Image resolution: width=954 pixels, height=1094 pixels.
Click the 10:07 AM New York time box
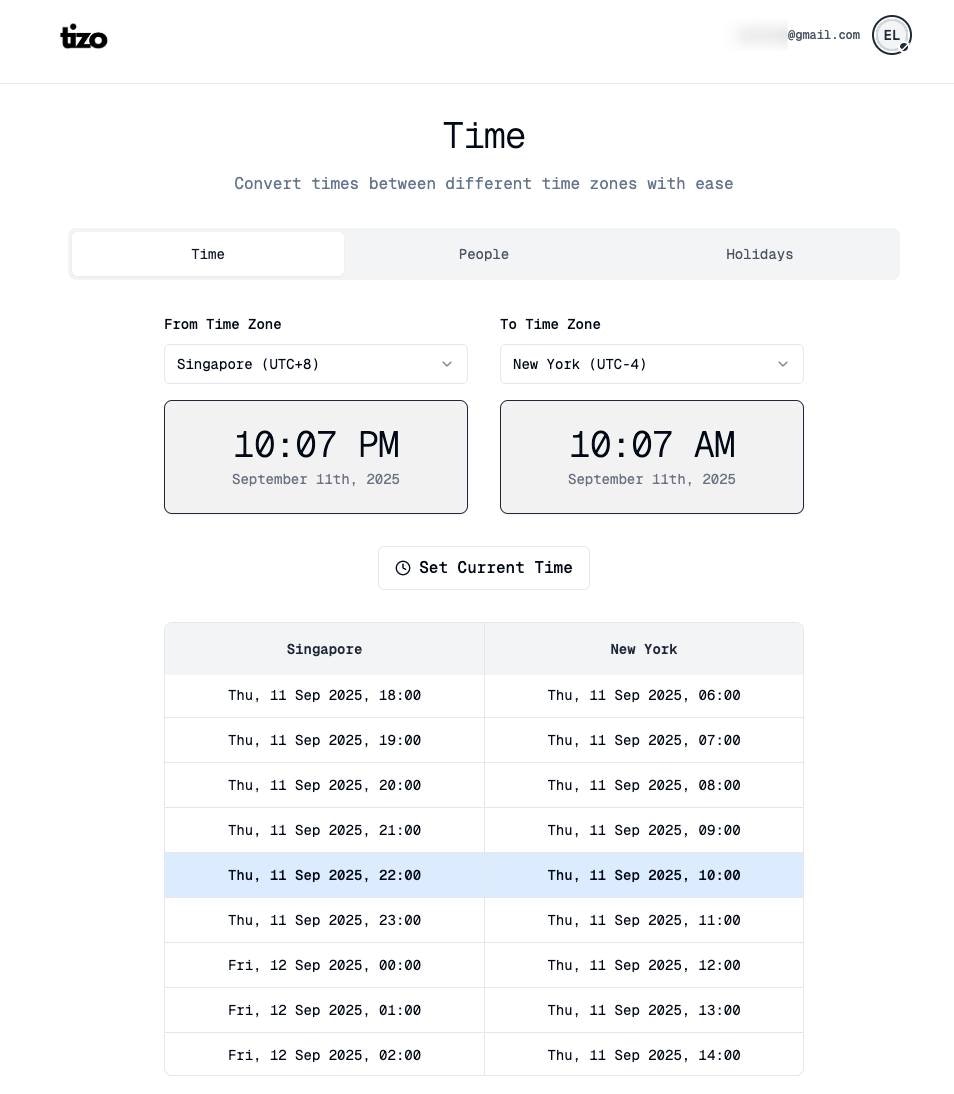pyautogui.click(x=652, y=457)
